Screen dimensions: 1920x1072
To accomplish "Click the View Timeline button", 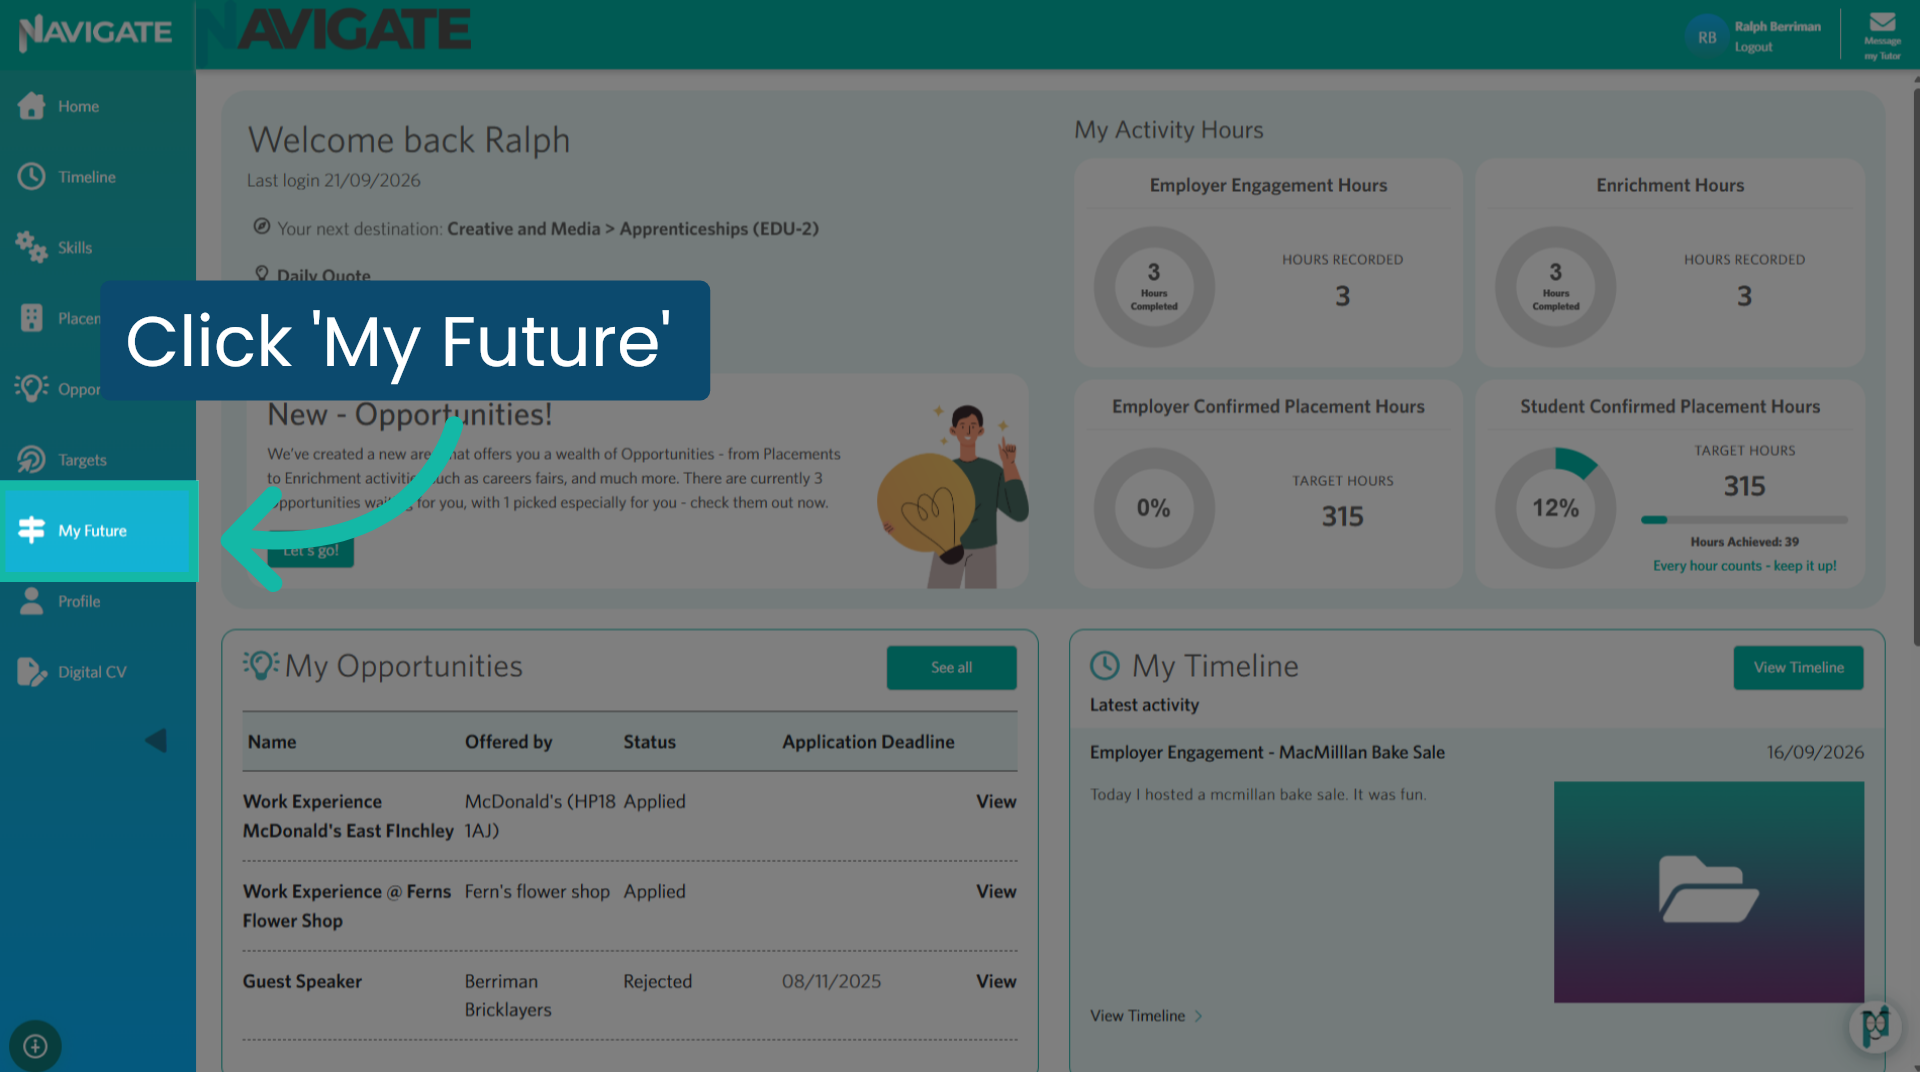I will pyautogui.click(x=1798, y=667).
